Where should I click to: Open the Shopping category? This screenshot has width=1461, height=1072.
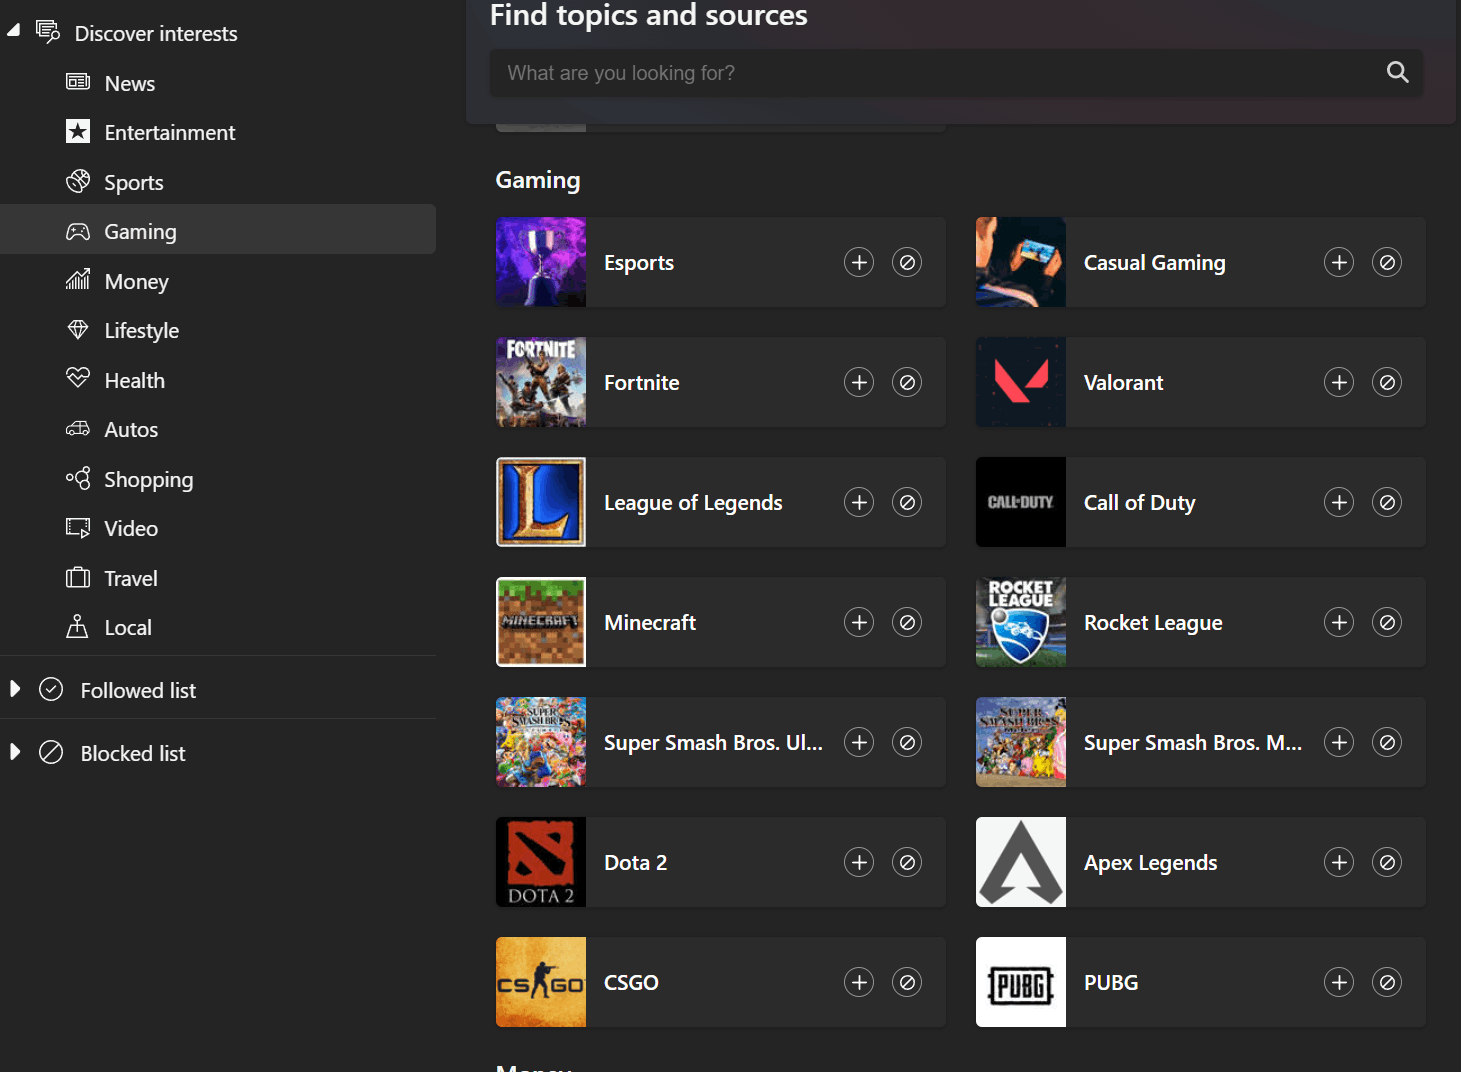pos(218,479)
